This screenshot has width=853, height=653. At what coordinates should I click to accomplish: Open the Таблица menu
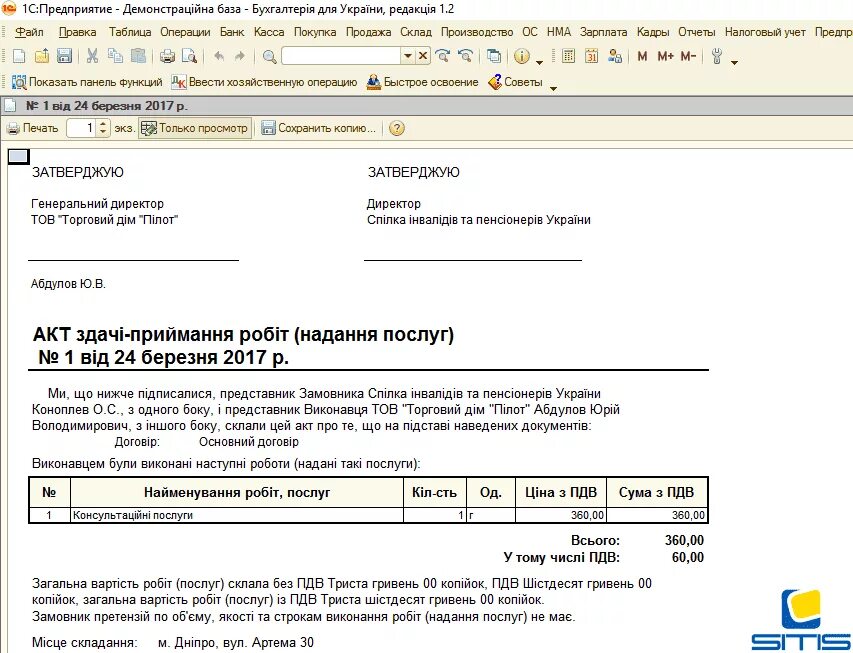pyautogui.click(x=130, y=32)
